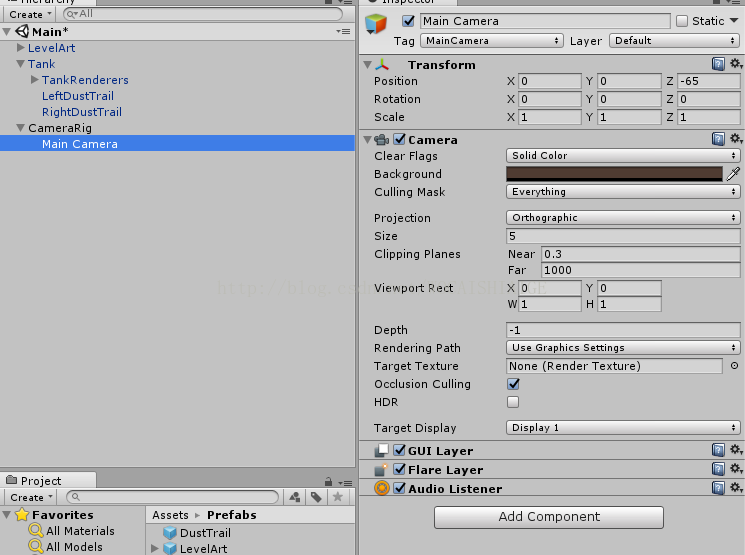
Task: Open Transform component gear settings menu
Action: point(736,64)
